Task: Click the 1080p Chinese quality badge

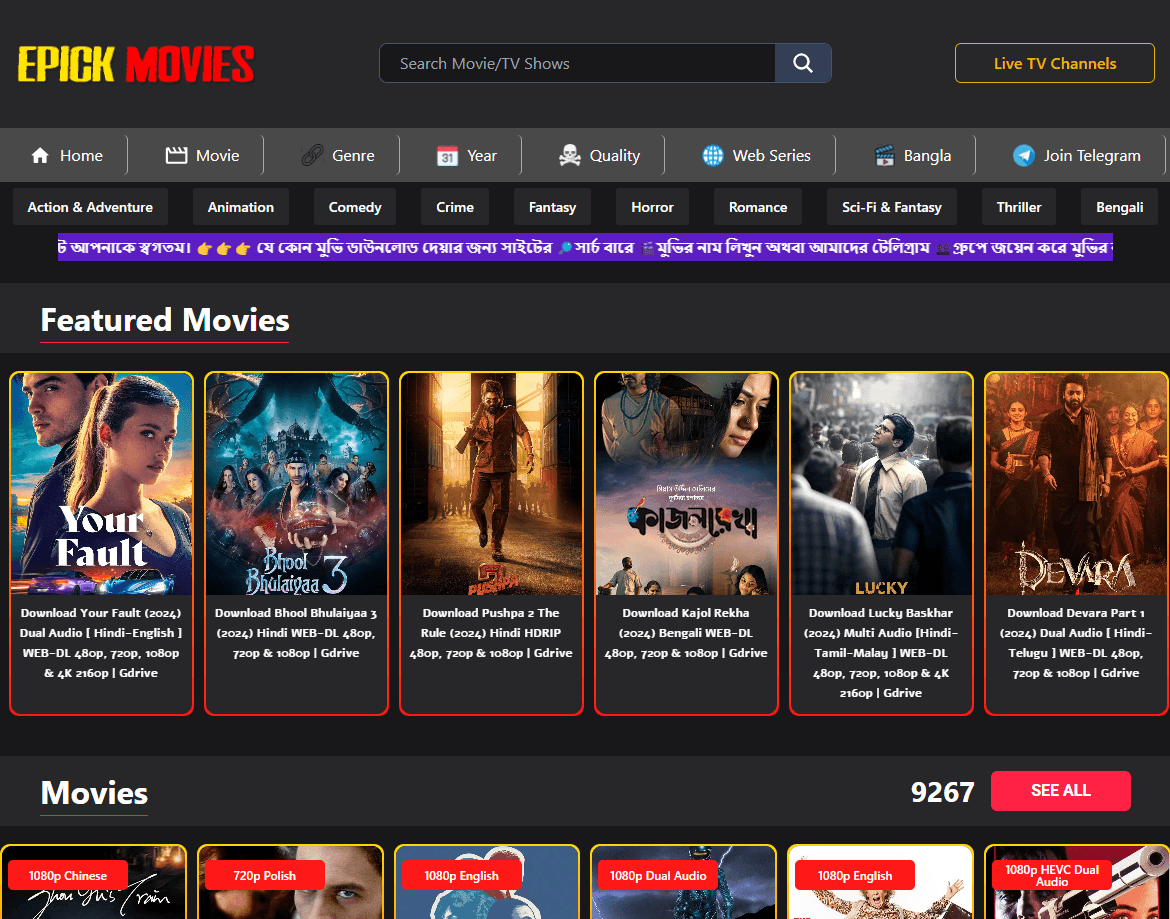Action: click(68, 876)
